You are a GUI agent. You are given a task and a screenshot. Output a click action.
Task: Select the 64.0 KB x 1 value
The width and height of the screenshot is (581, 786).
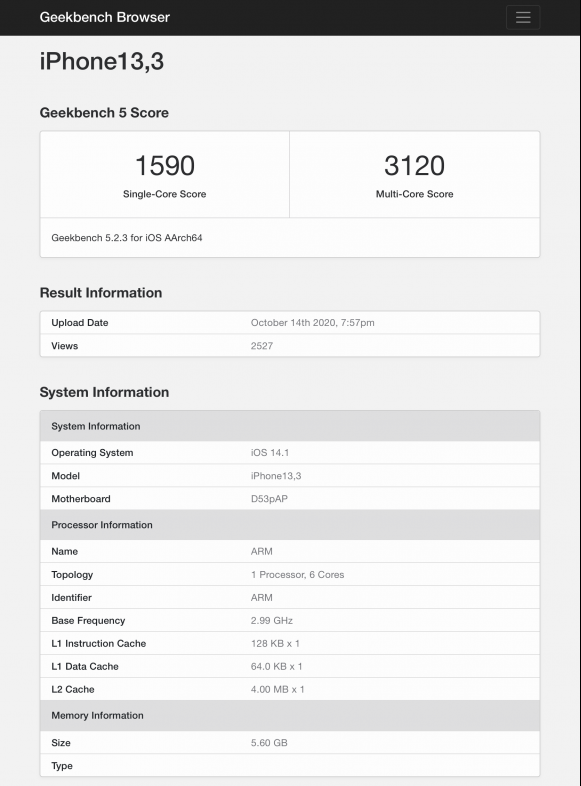(276, 667)
